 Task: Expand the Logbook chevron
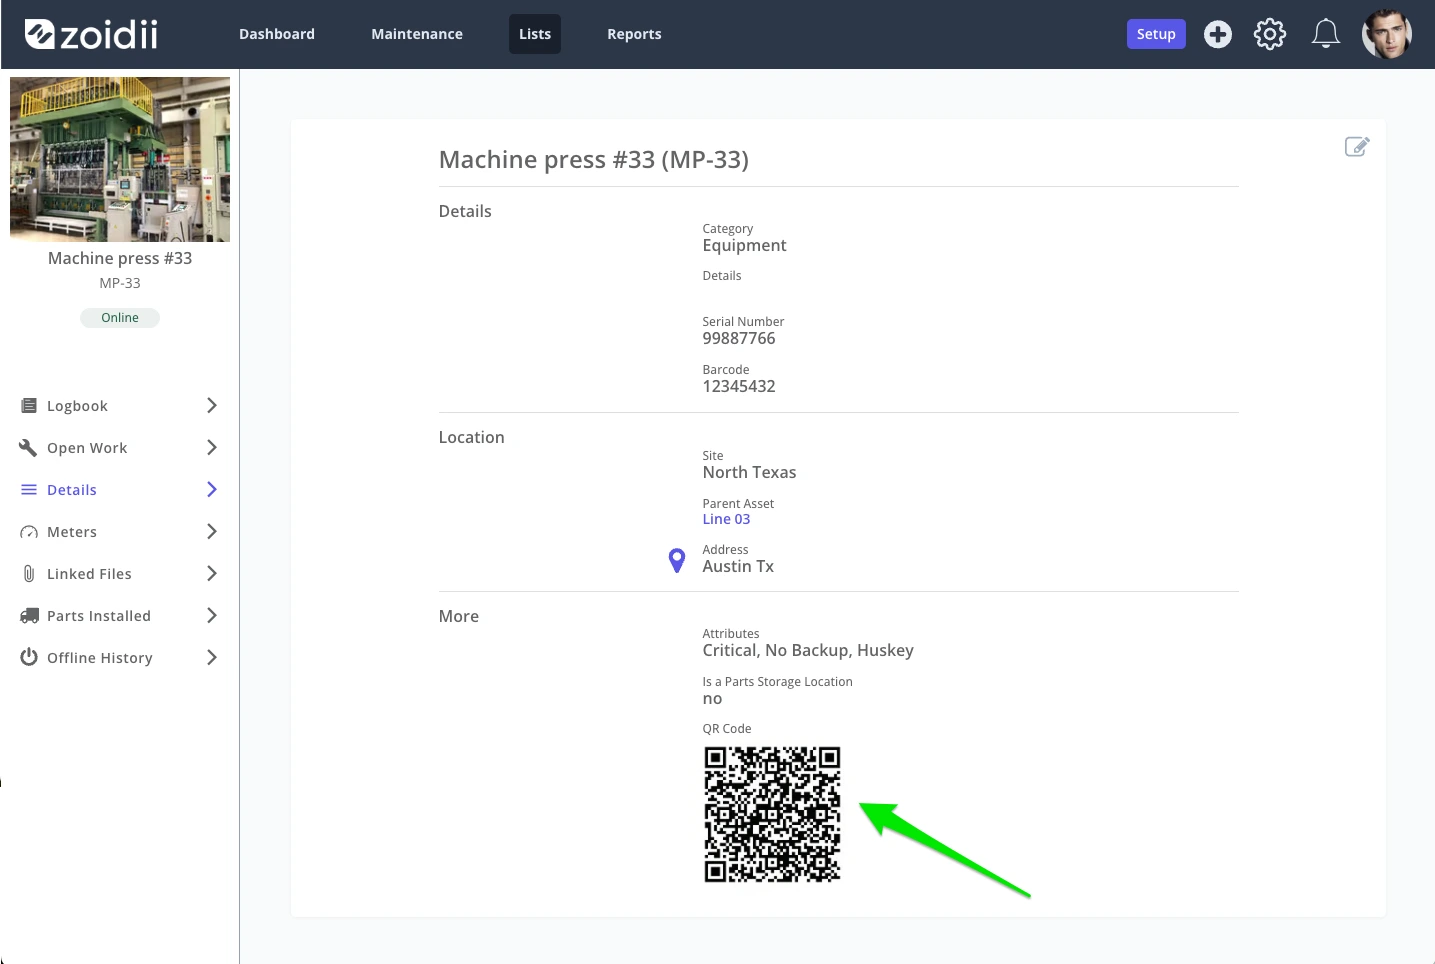click(212, 406)
